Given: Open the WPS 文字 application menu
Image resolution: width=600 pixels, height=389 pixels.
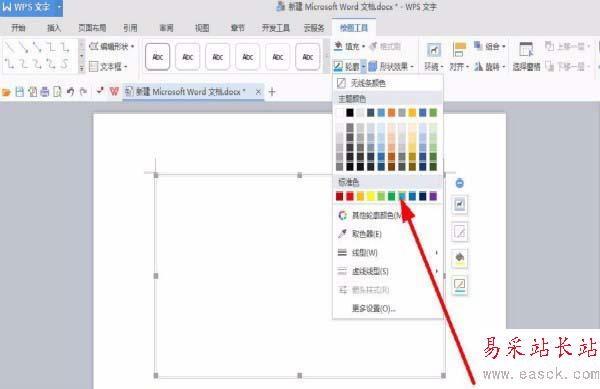Looking at the screenshot, I should 31,7.
